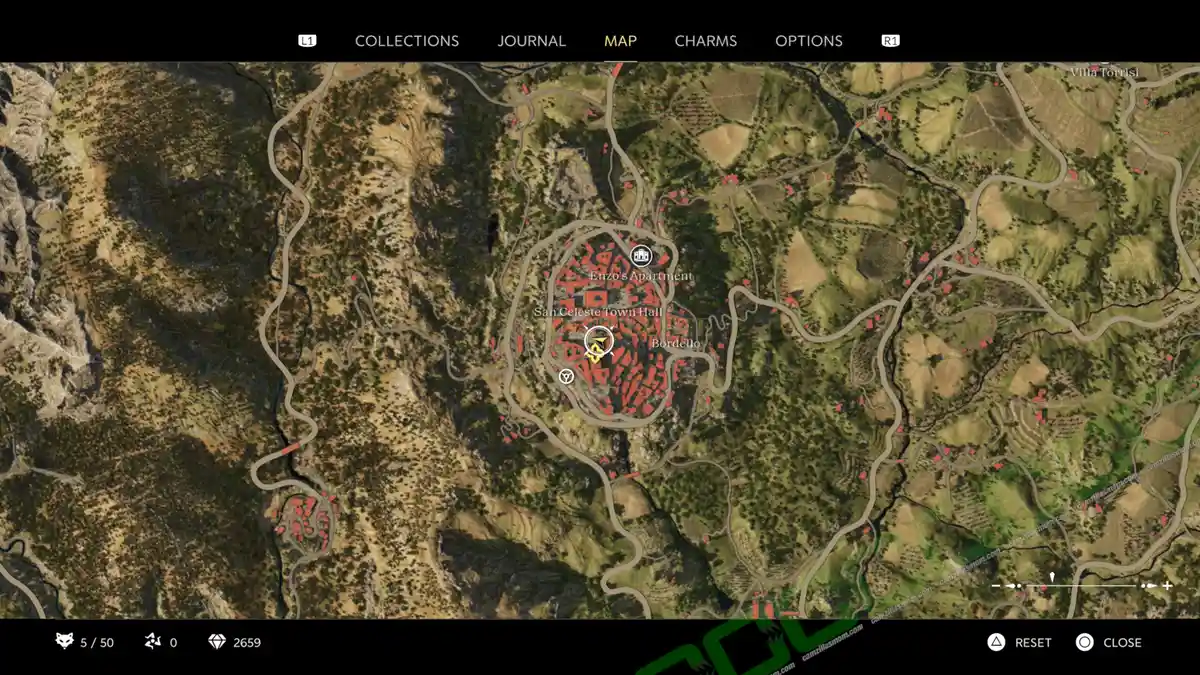Click the 2659 currency value

click(x=247, y=643)
